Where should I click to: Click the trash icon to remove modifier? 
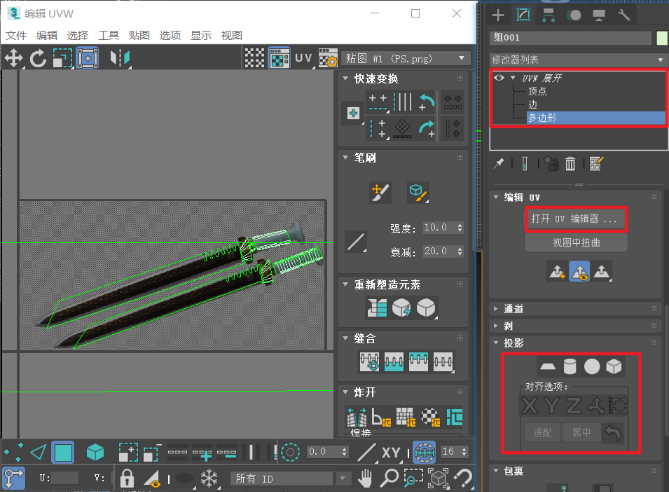[x=570, y=163]
